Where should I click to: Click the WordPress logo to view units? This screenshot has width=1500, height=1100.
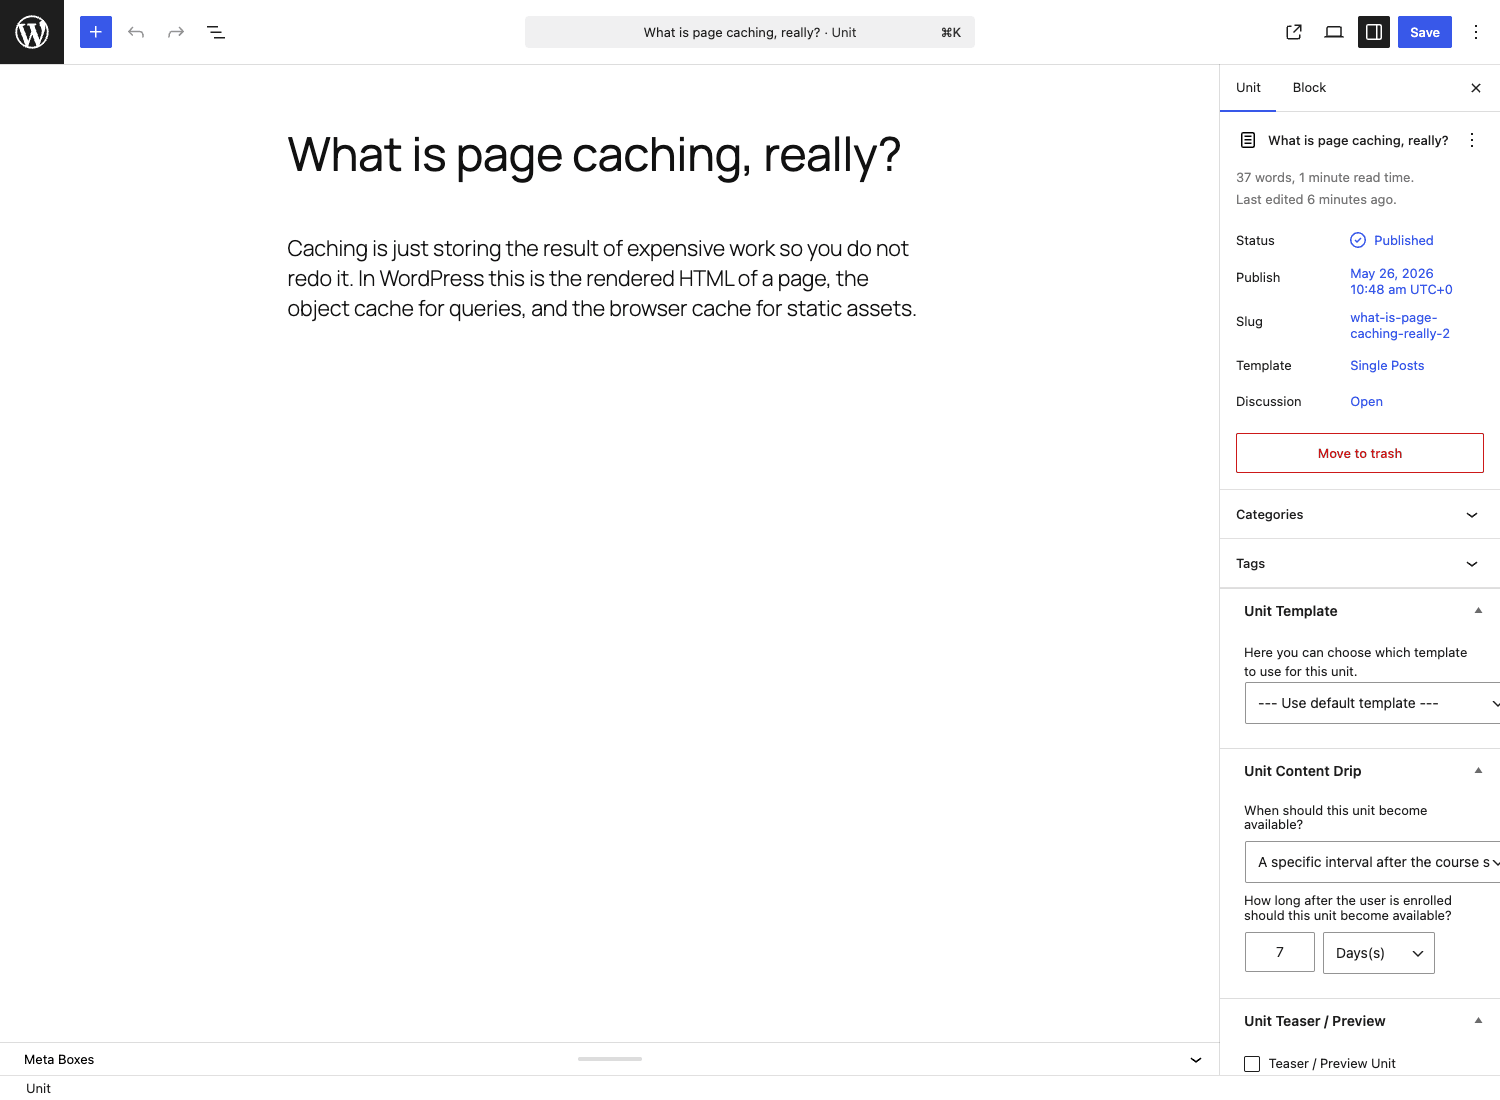coord(32,32)
